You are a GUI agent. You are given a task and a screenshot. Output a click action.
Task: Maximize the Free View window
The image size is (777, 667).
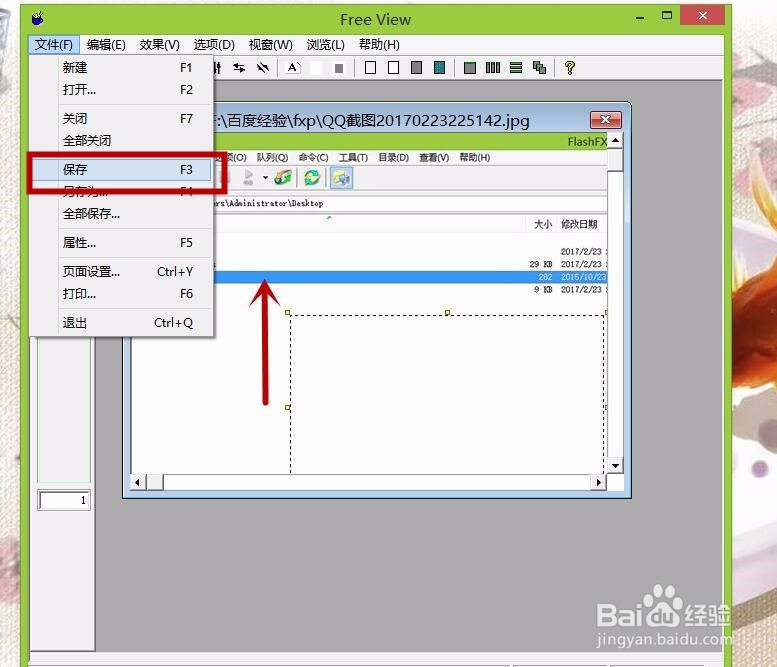click(x=667, y=15)
